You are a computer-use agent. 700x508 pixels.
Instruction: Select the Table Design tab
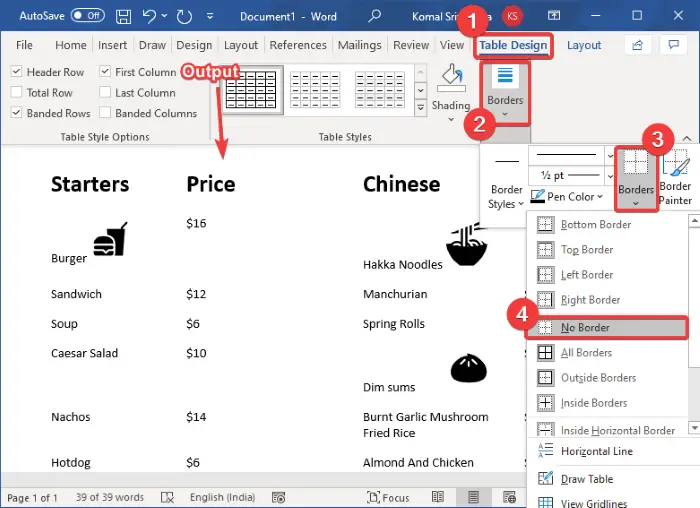pos(513,46)
